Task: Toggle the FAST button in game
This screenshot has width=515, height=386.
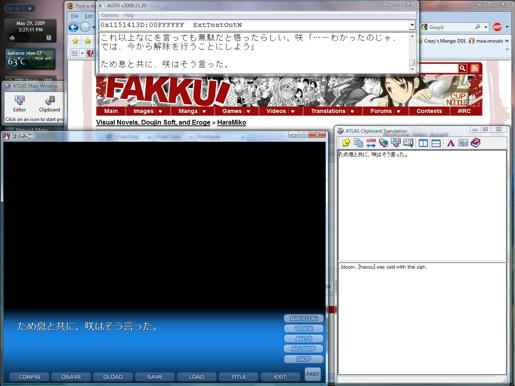Action: click(313, 374)
